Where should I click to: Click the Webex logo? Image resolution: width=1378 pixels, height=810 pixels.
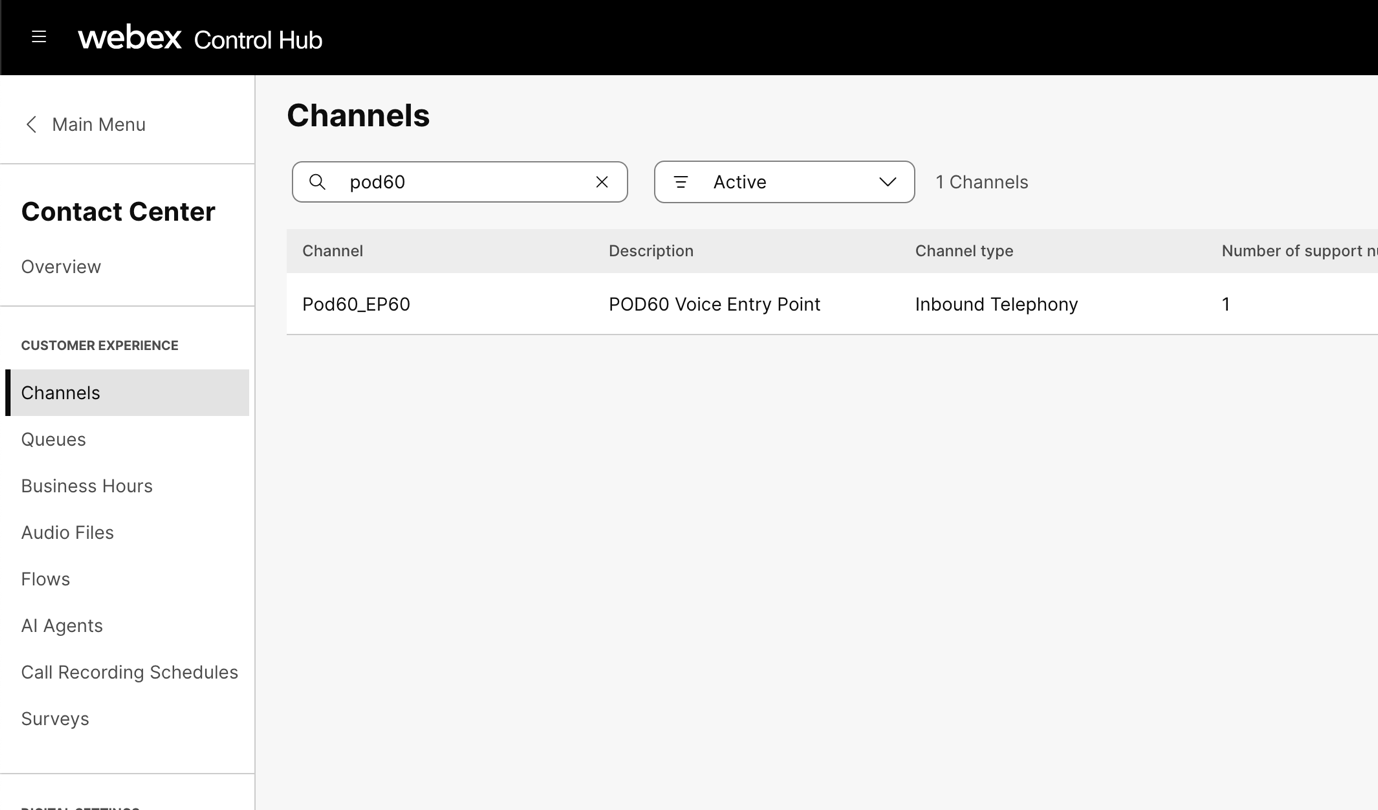[x=130, y=38]
